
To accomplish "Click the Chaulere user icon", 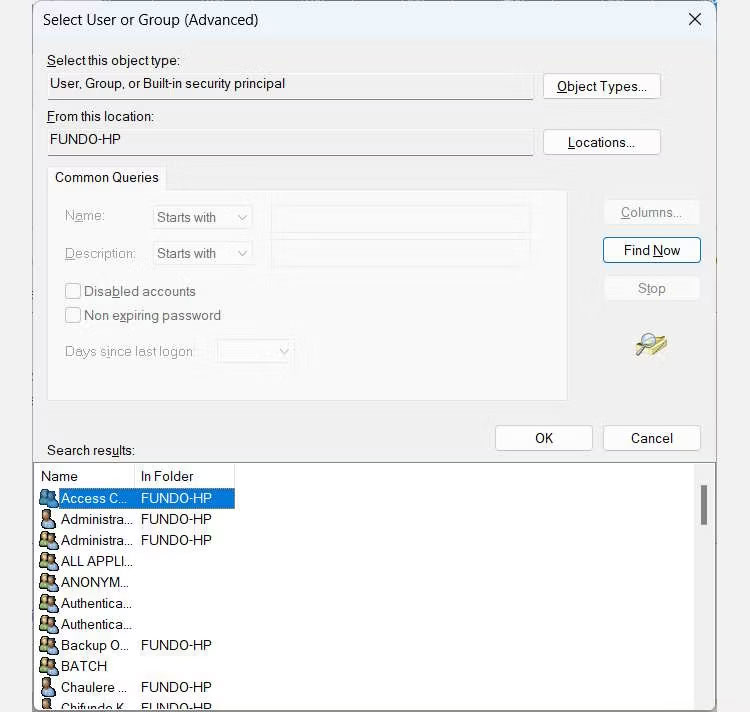I will [x=48, y=686].
